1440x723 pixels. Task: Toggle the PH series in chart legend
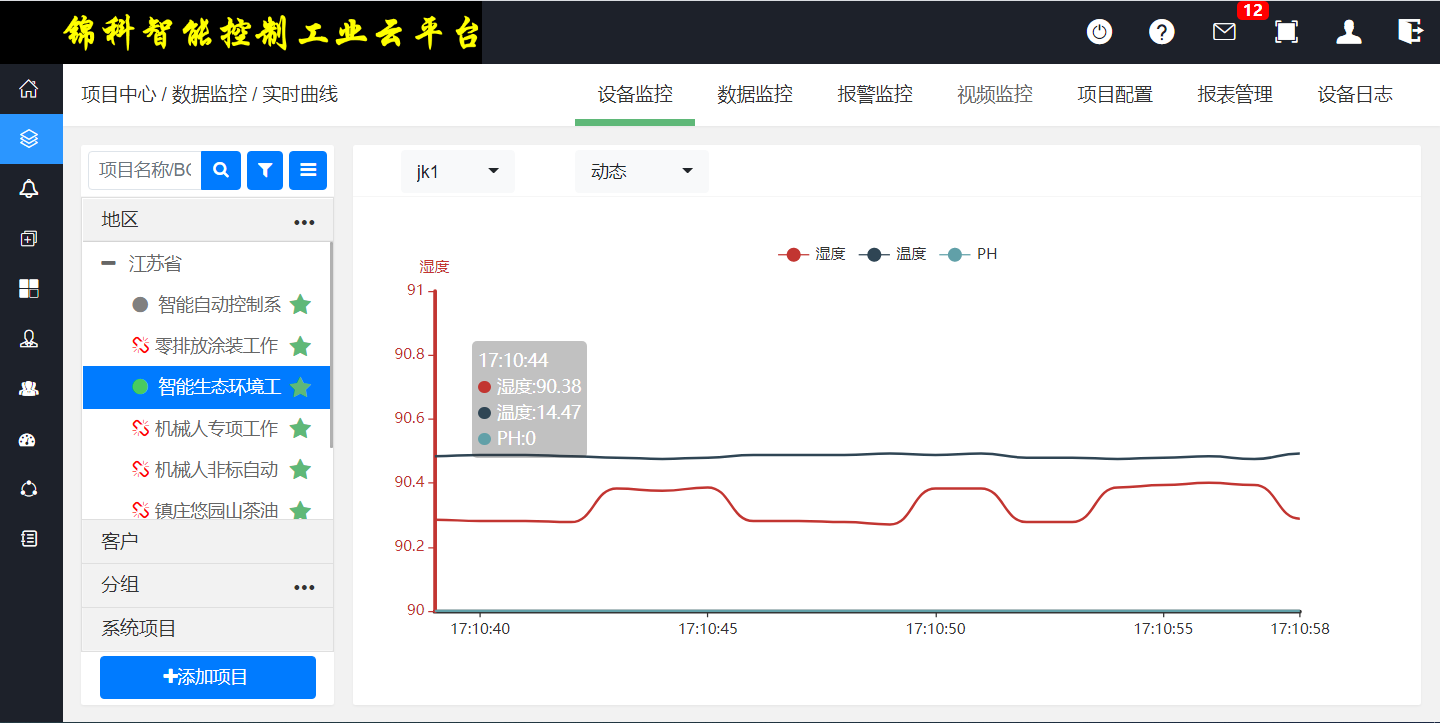[969, 254]
